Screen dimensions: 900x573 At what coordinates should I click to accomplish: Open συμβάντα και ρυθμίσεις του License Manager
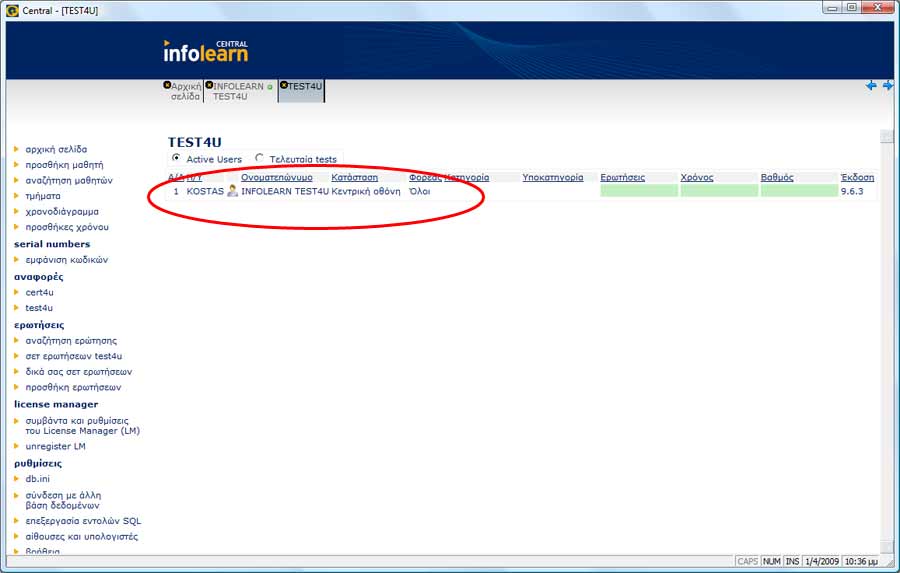point(83,425)
